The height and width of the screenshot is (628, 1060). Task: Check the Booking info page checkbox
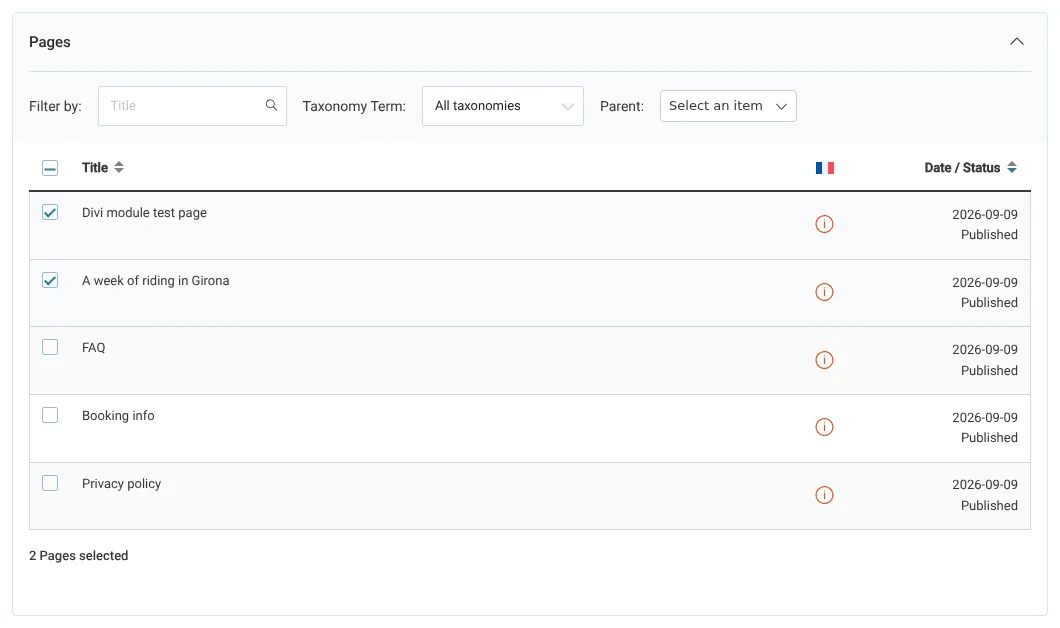pyautogui.click(x=50, y=415)
